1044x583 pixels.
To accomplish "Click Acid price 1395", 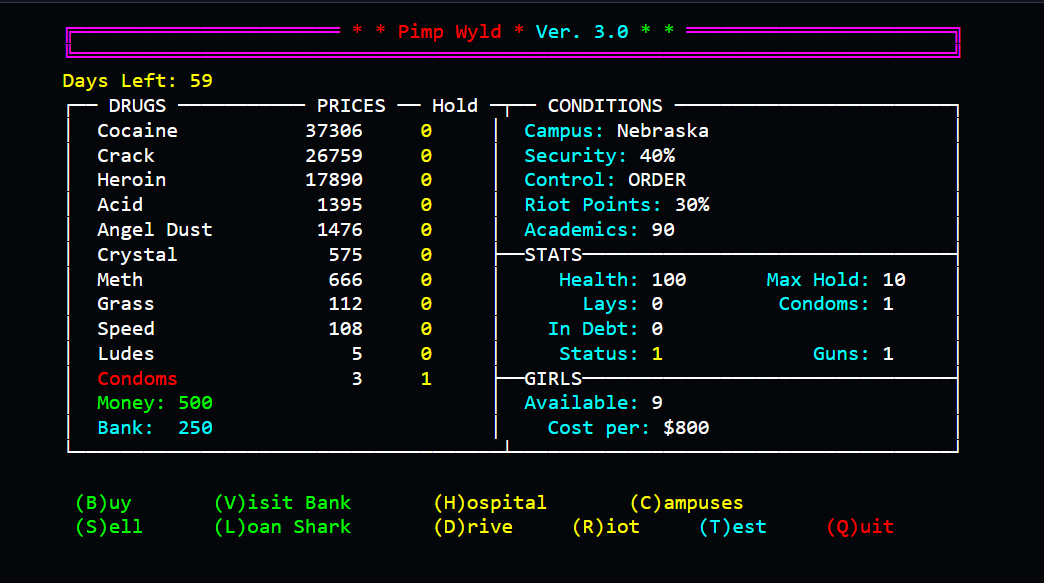I will click(340, 205).
